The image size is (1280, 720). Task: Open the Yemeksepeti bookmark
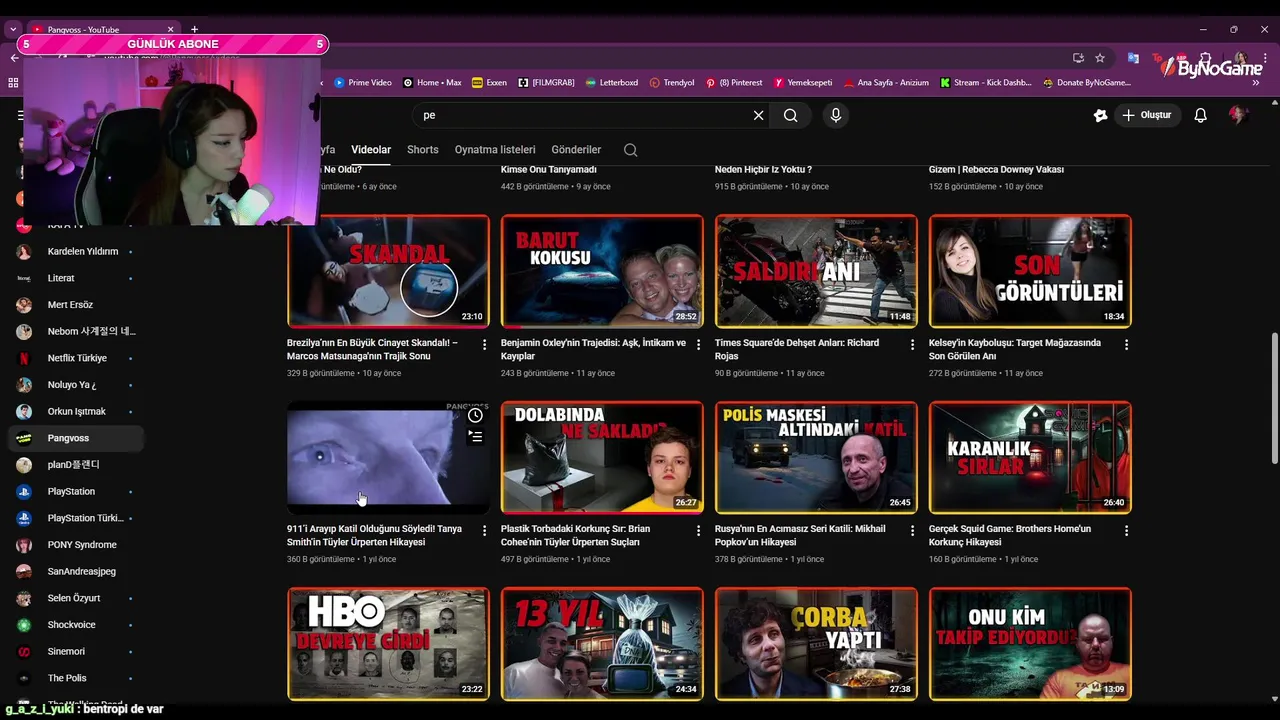coord(802,83)
